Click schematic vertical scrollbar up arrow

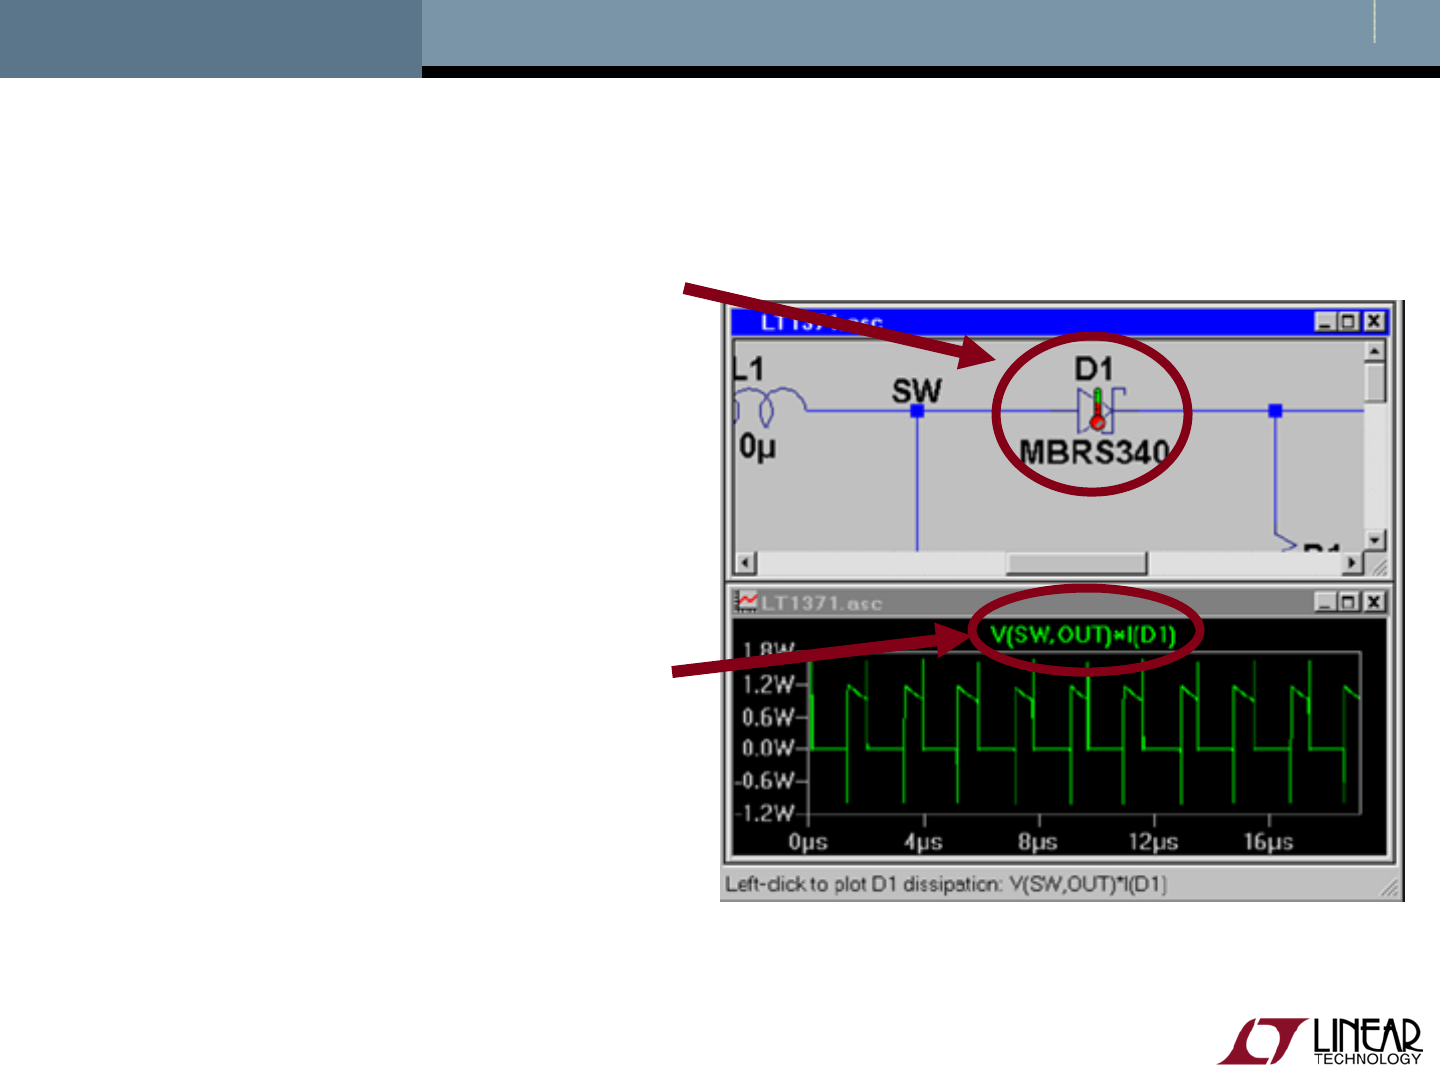(1375, 351)
